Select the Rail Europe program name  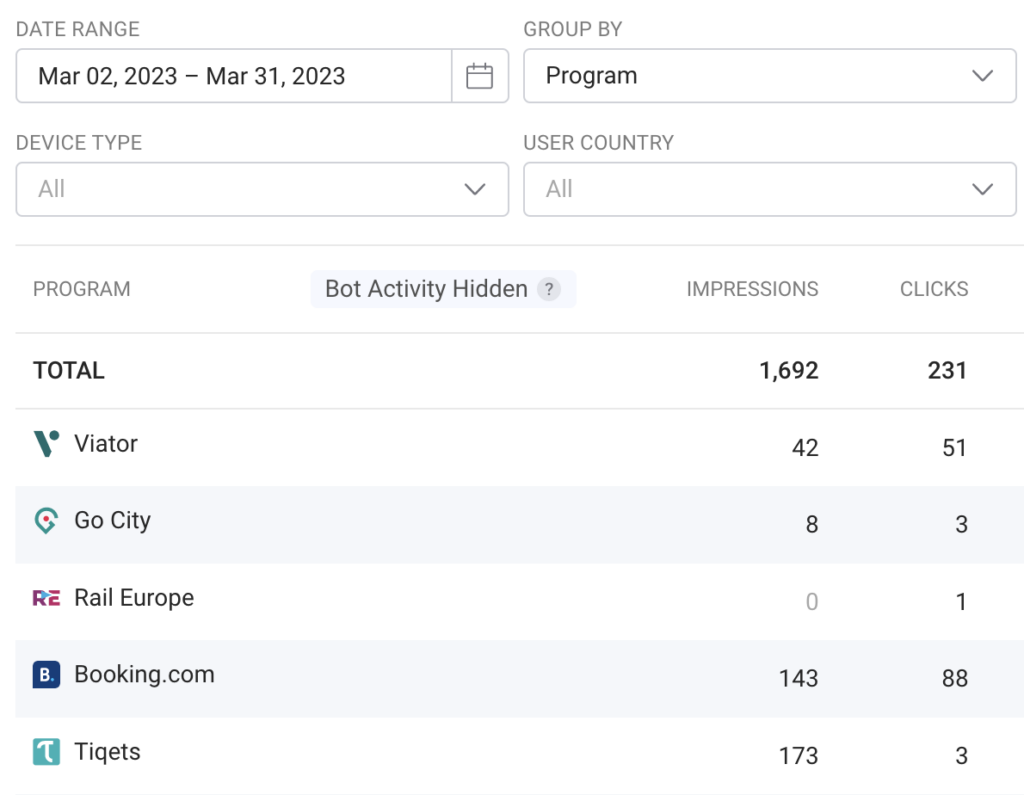(134, 598)
